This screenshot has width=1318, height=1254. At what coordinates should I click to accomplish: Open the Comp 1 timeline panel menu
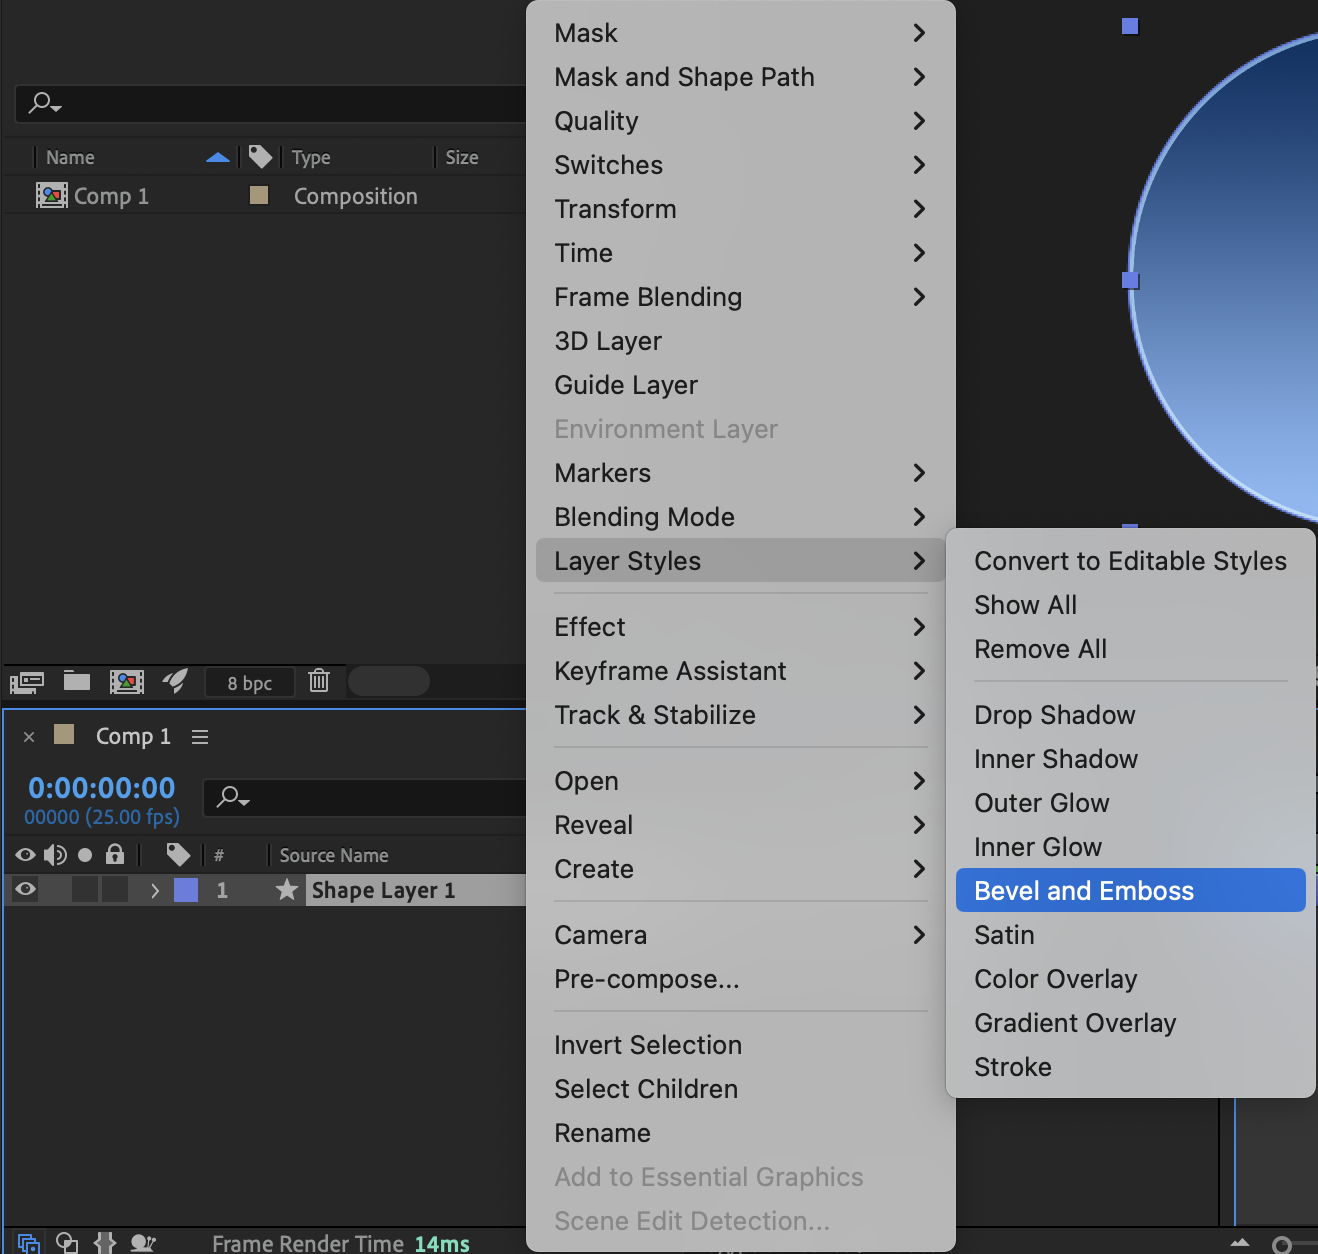(200, 737)
